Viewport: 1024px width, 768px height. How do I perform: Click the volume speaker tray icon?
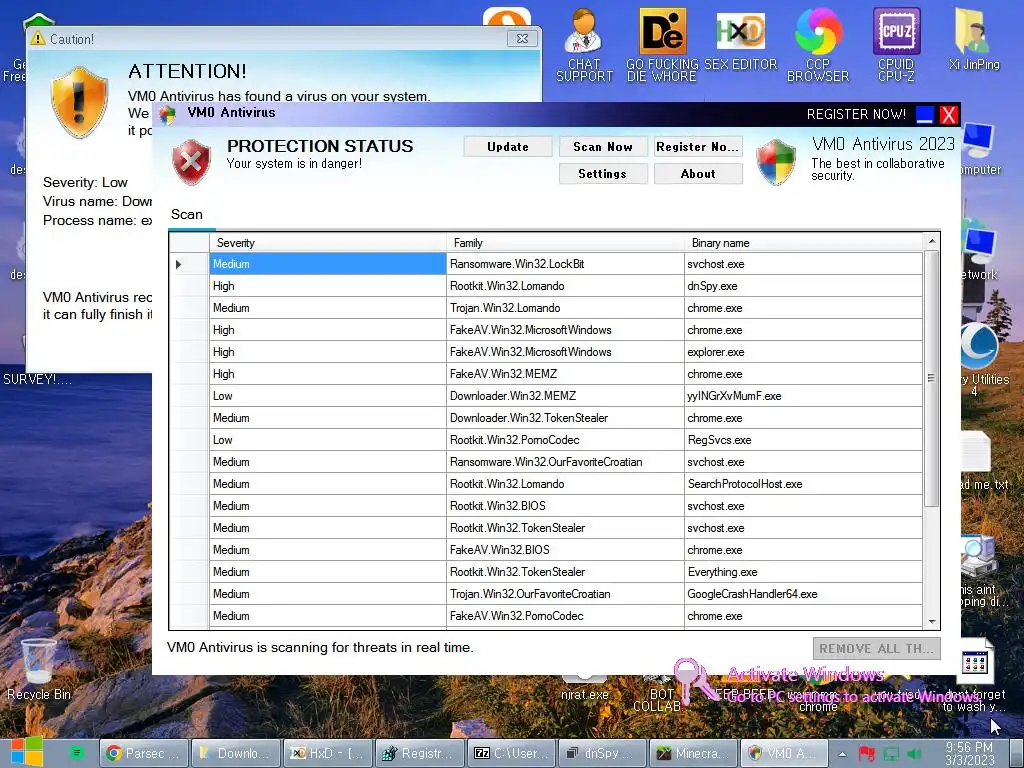914,754
